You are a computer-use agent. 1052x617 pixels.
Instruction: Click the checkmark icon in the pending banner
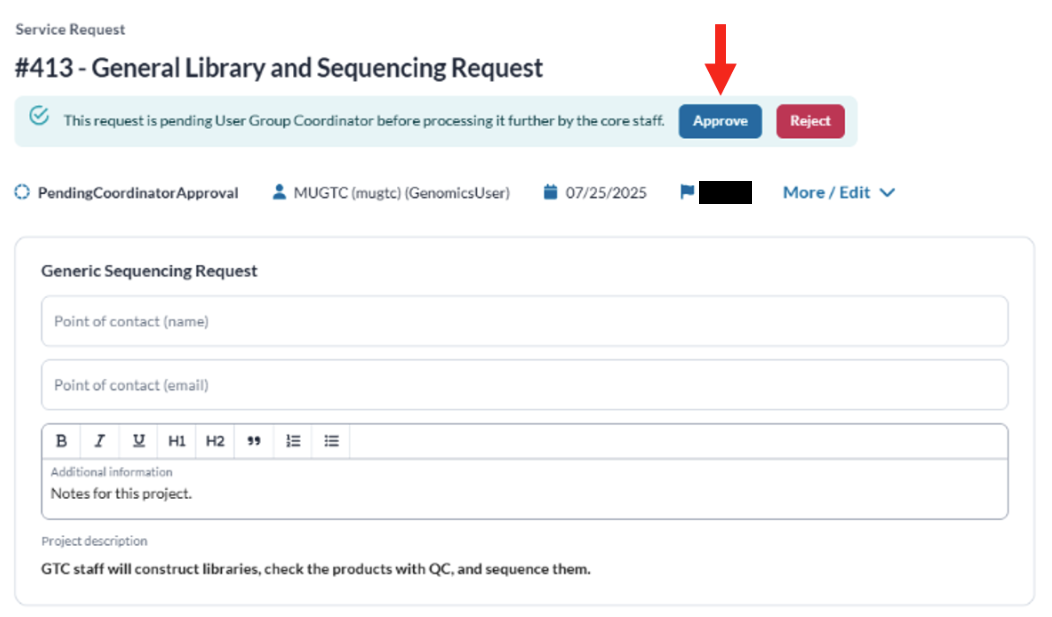coord(39,116)
